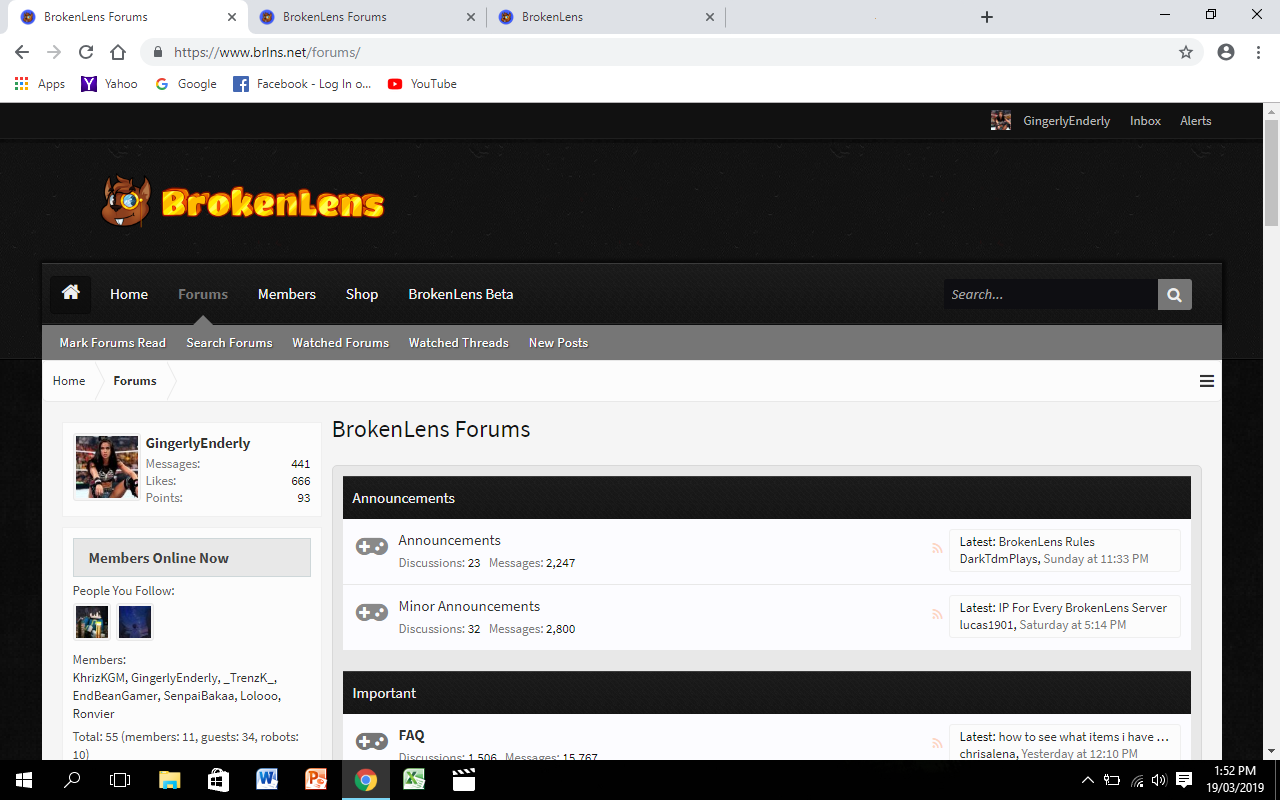Click gamepad icon beside Minor Announcements

click(x=372, y=612)
